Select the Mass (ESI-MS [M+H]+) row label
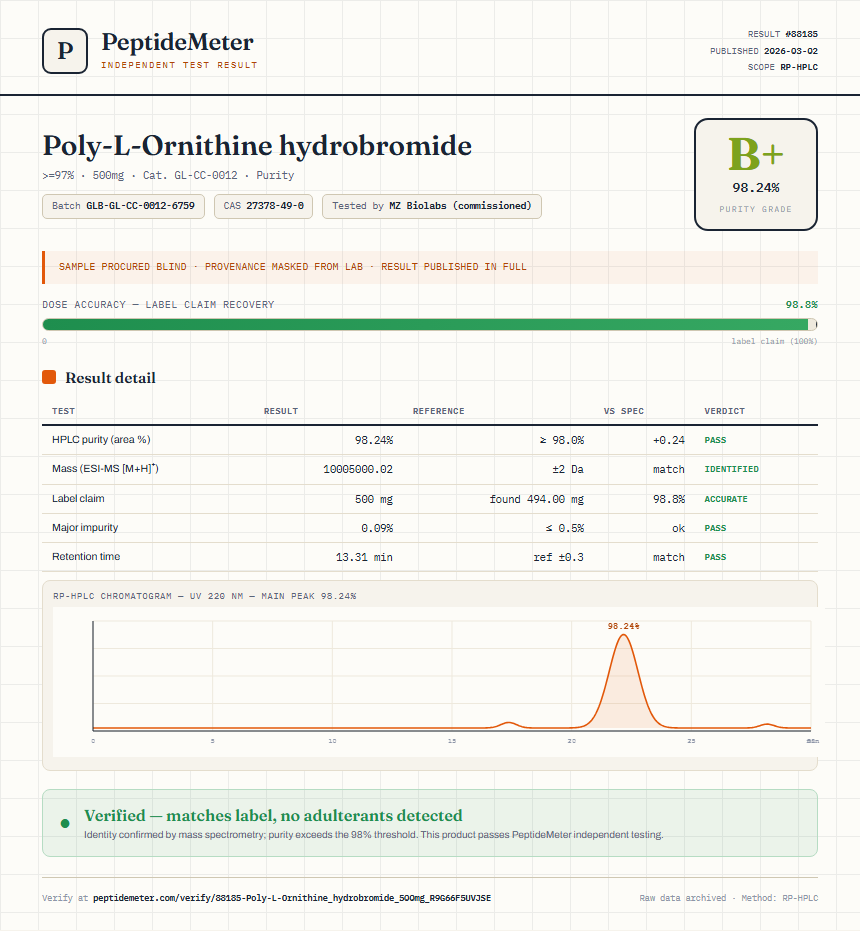Screen dimensions: 860x931 105,468
